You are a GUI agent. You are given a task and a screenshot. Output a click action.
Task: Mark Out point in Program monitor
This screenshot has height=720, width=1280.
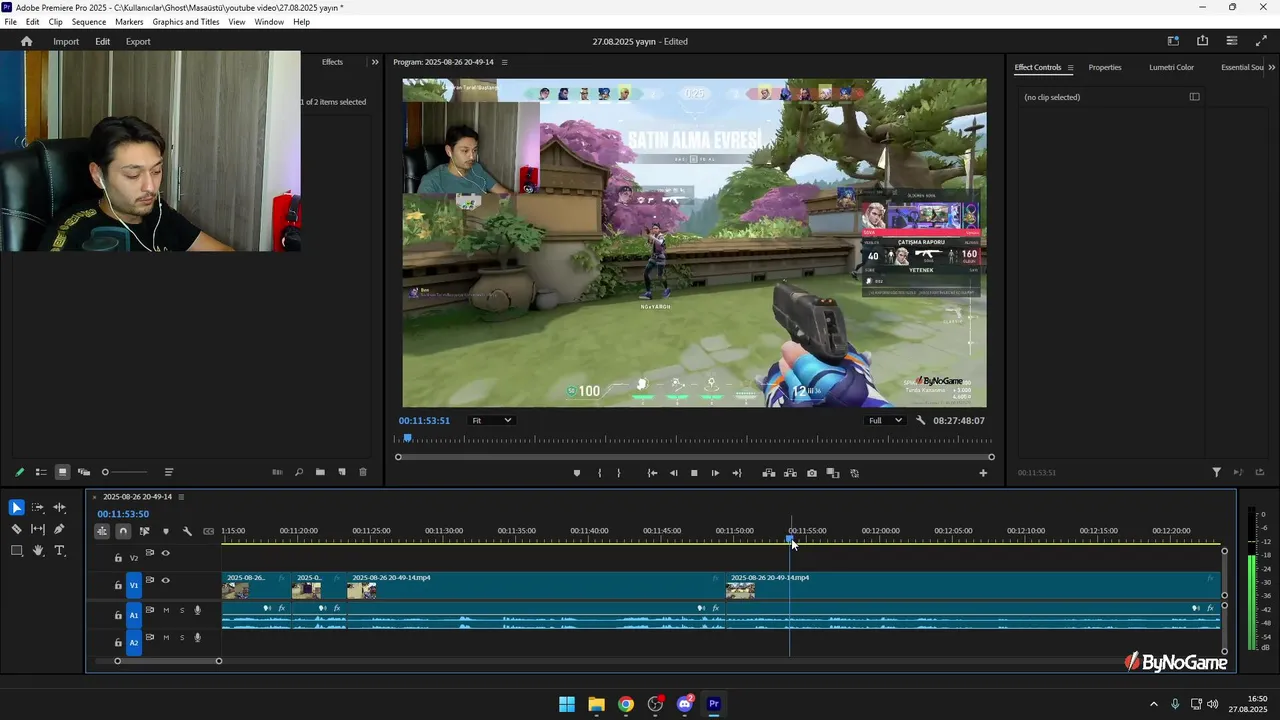tap(619, 473)
